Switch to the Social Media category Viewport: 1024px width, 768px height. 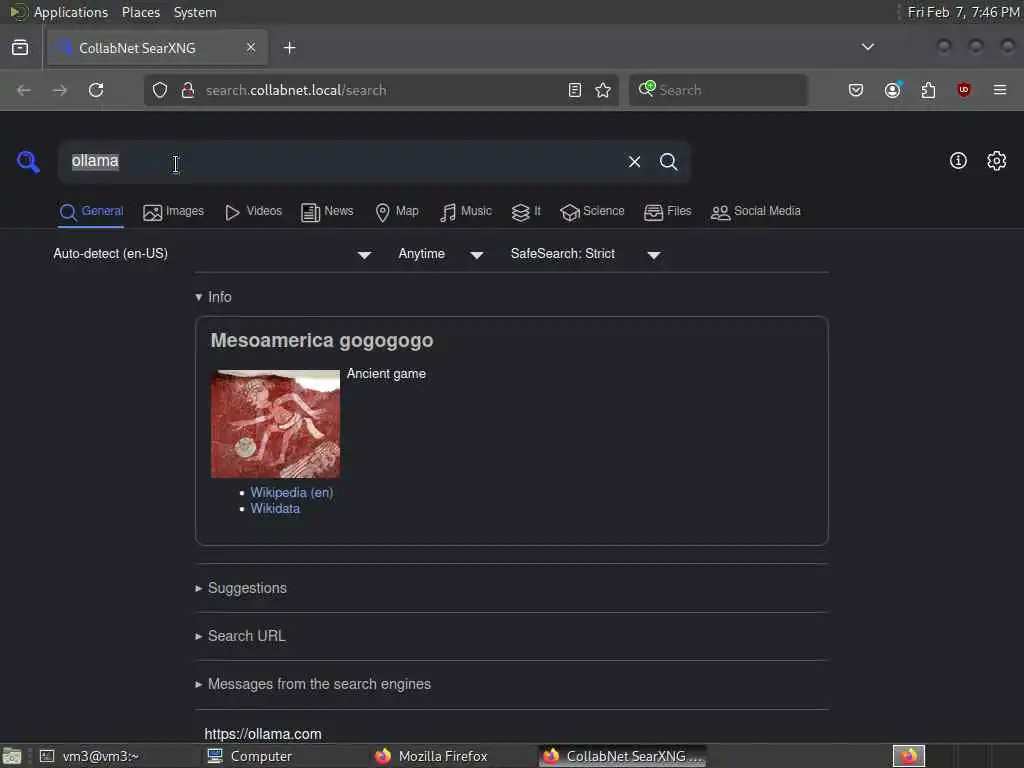[755, 212]
